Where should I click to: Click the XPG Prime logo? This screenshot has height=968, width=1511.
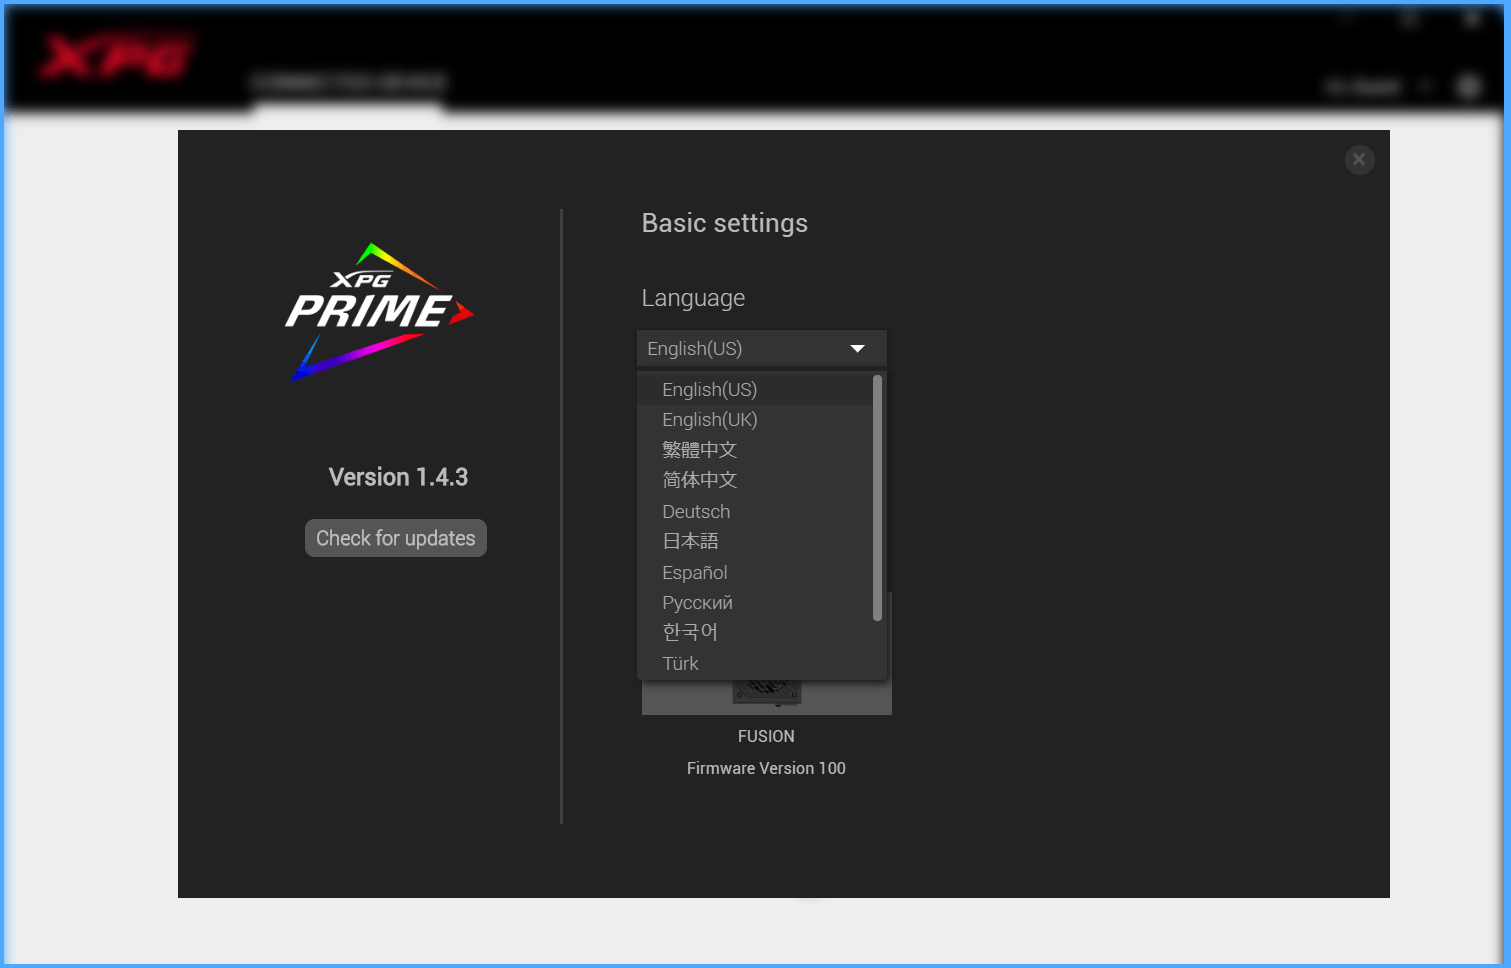[x=379, y=312]
